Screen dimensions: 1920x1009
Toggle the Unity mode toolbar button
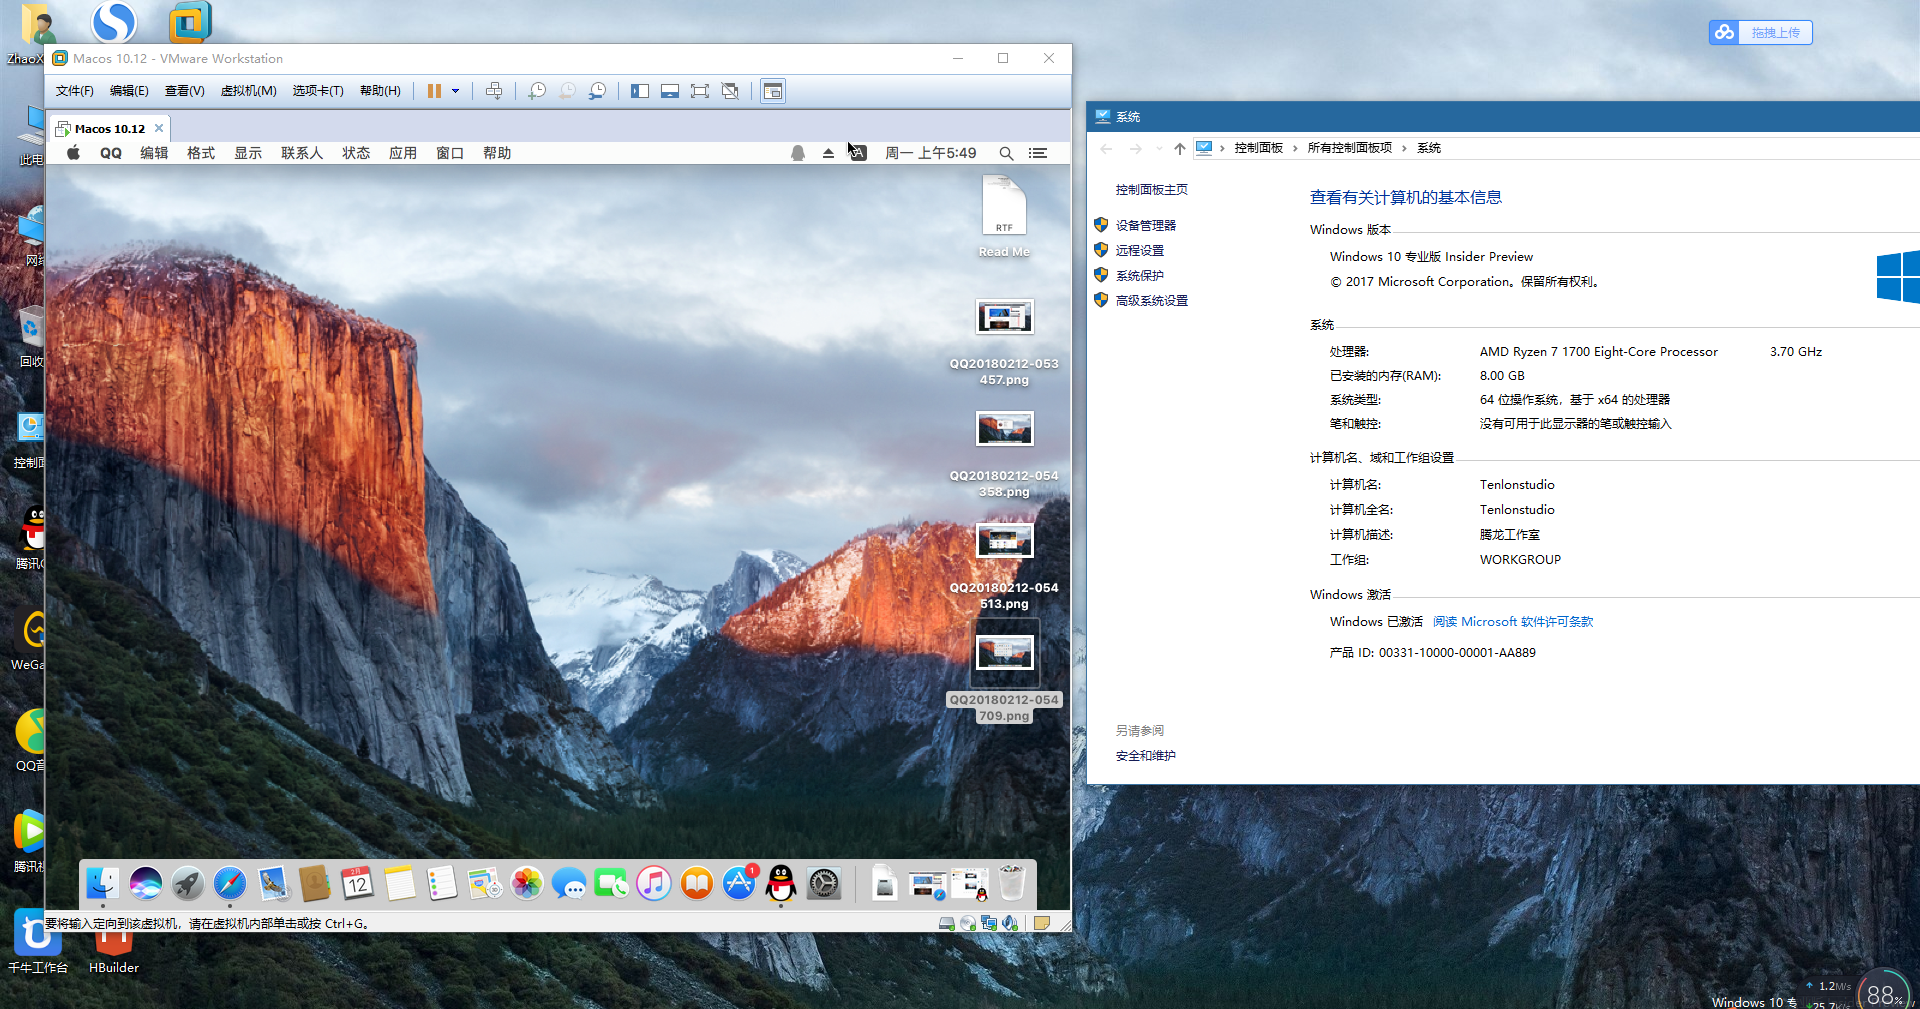pos(731,91)
